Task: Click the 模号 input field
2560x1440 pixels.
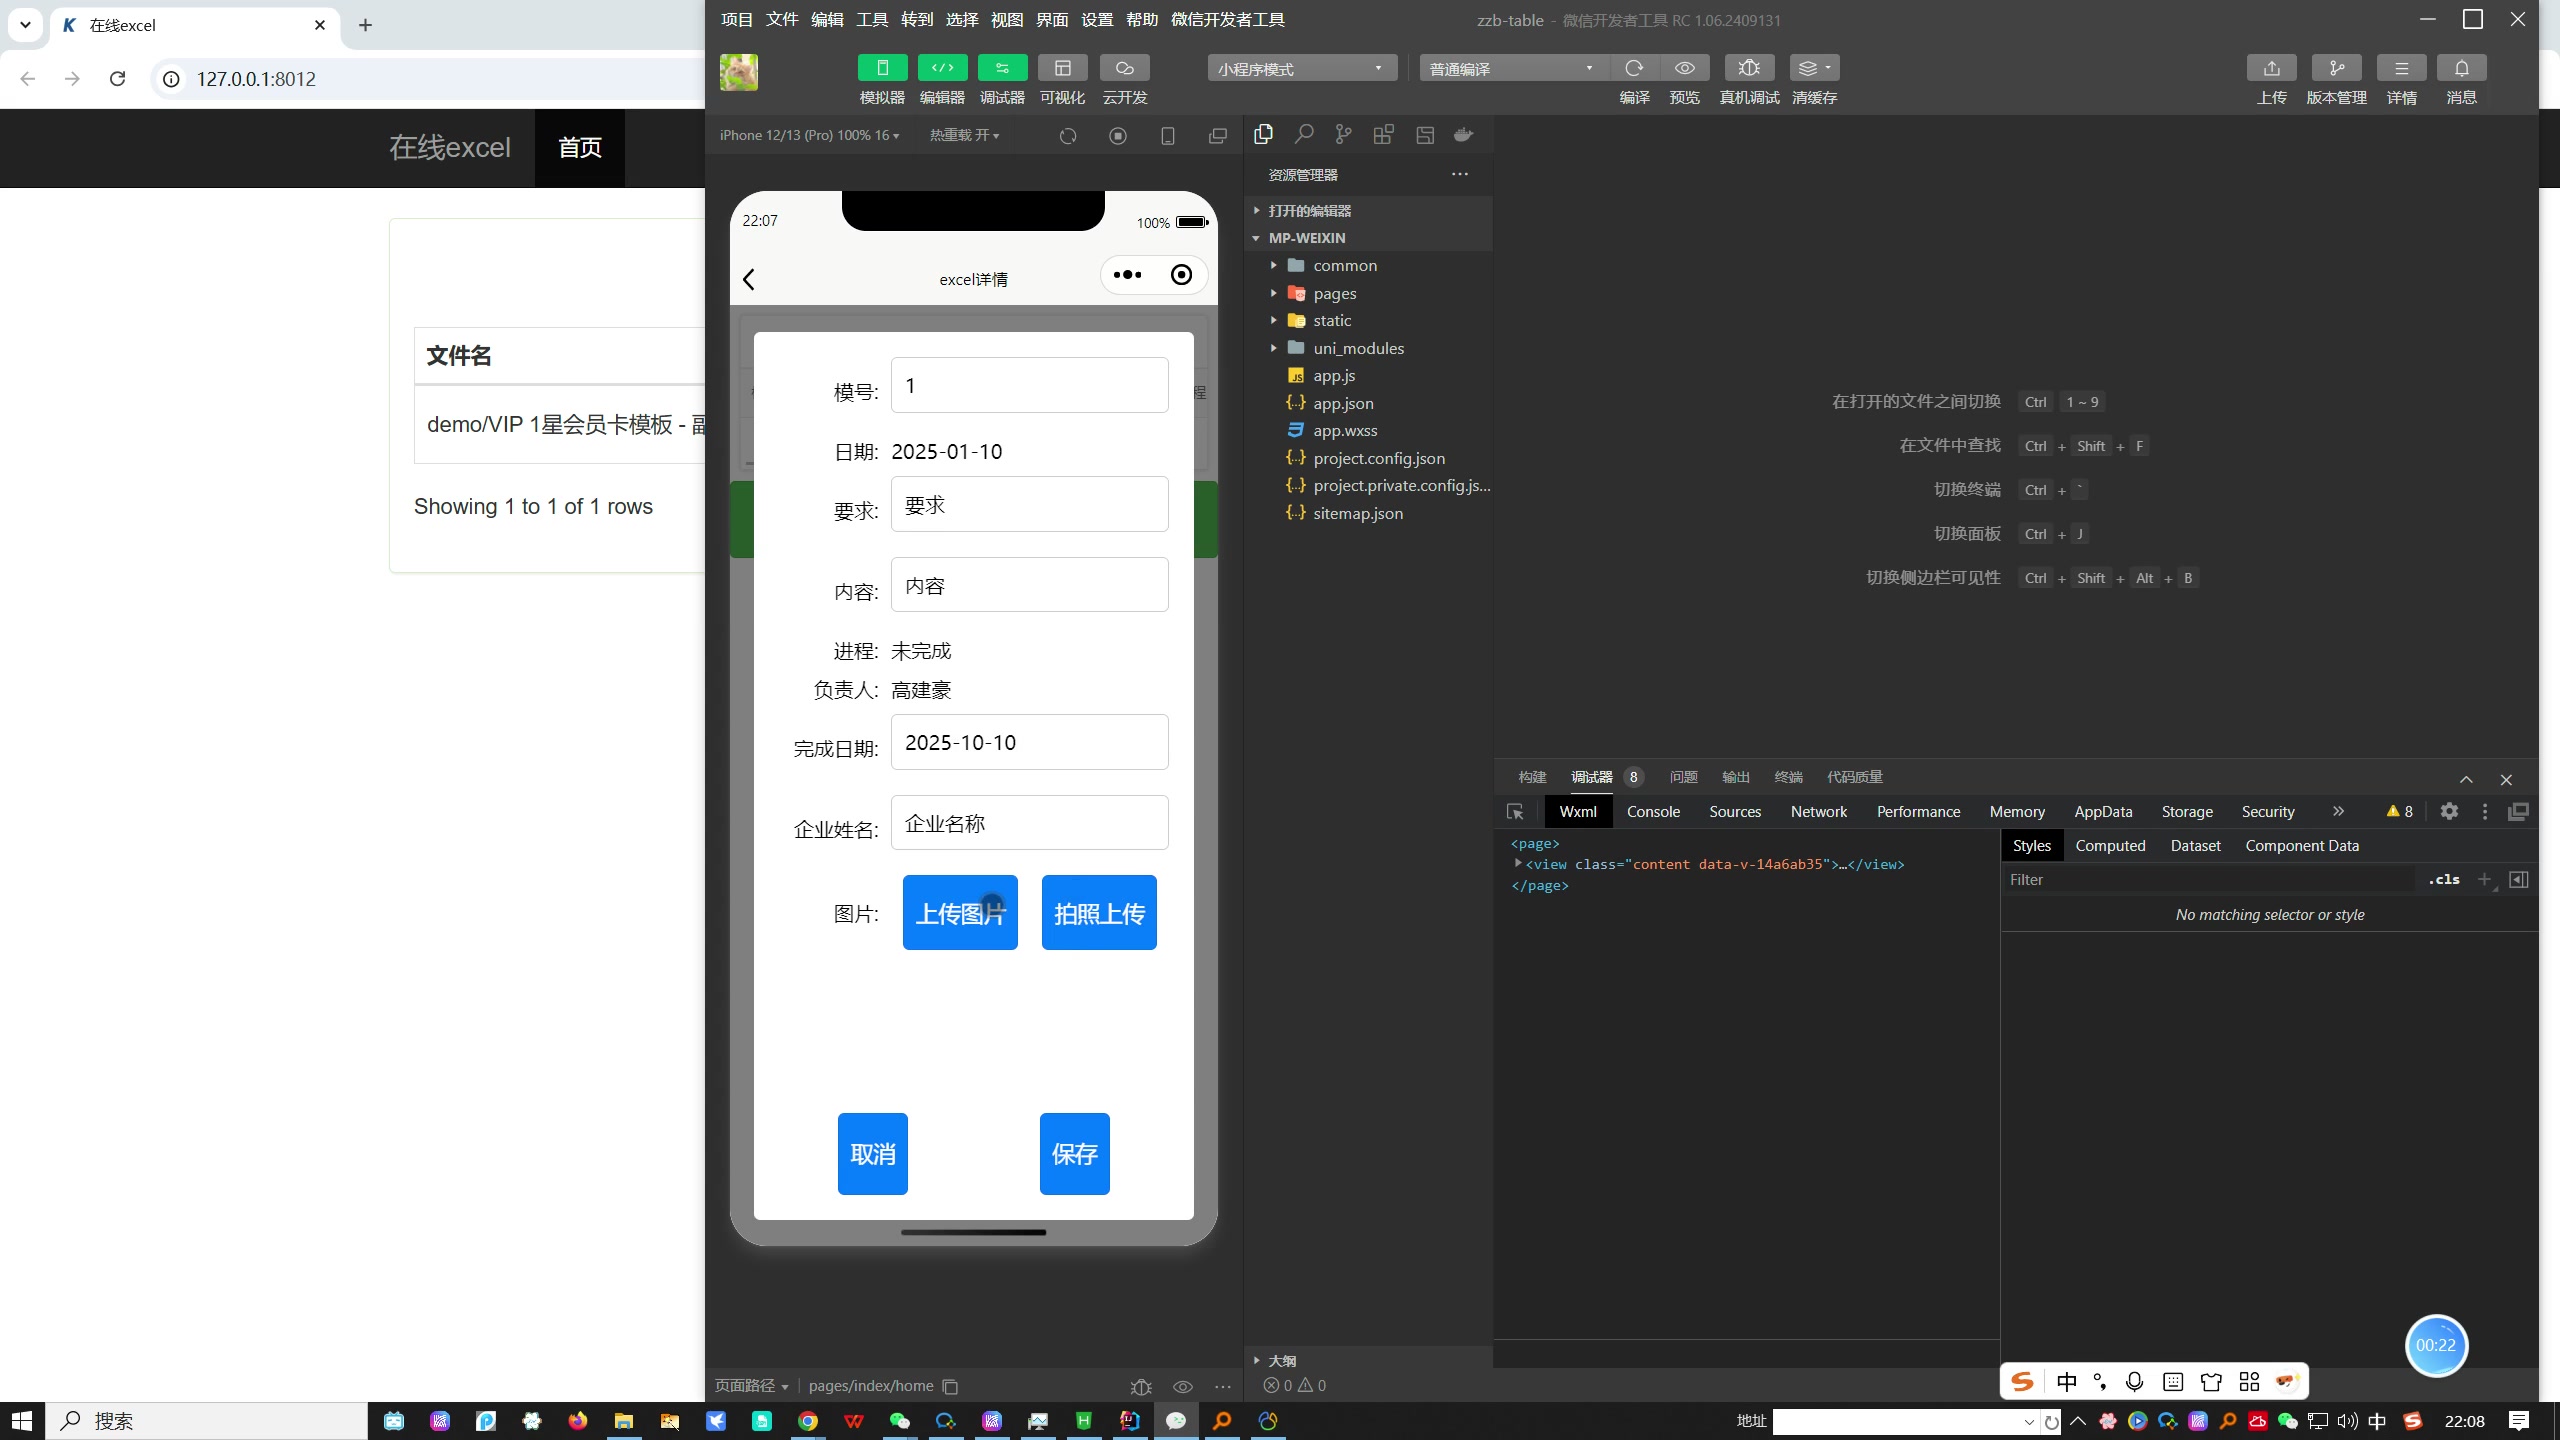Action: click(1029, 385)
